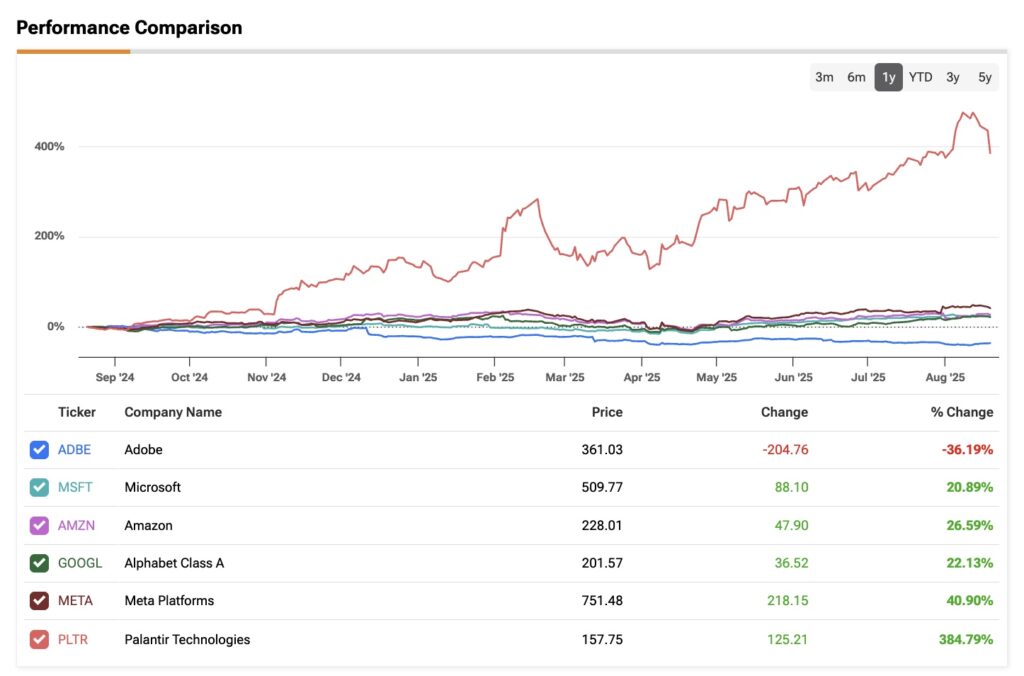Image resolution: width=1024 pixels, height=676 pixels.
Task: Select the company name Alphabet Class A
Action: point(174,563)
